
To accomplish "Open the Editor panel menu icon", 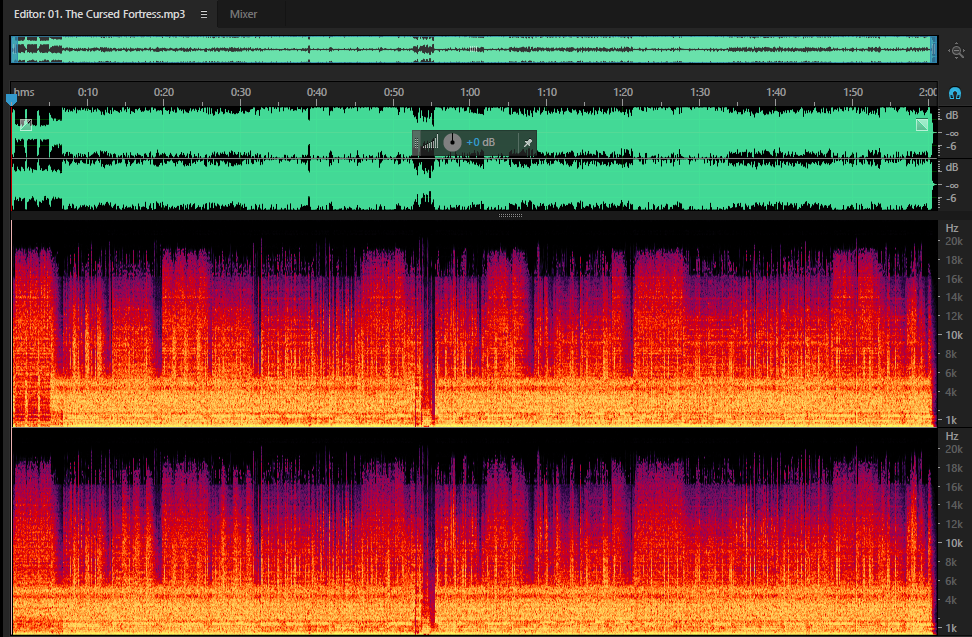I will tap(203, 14).
